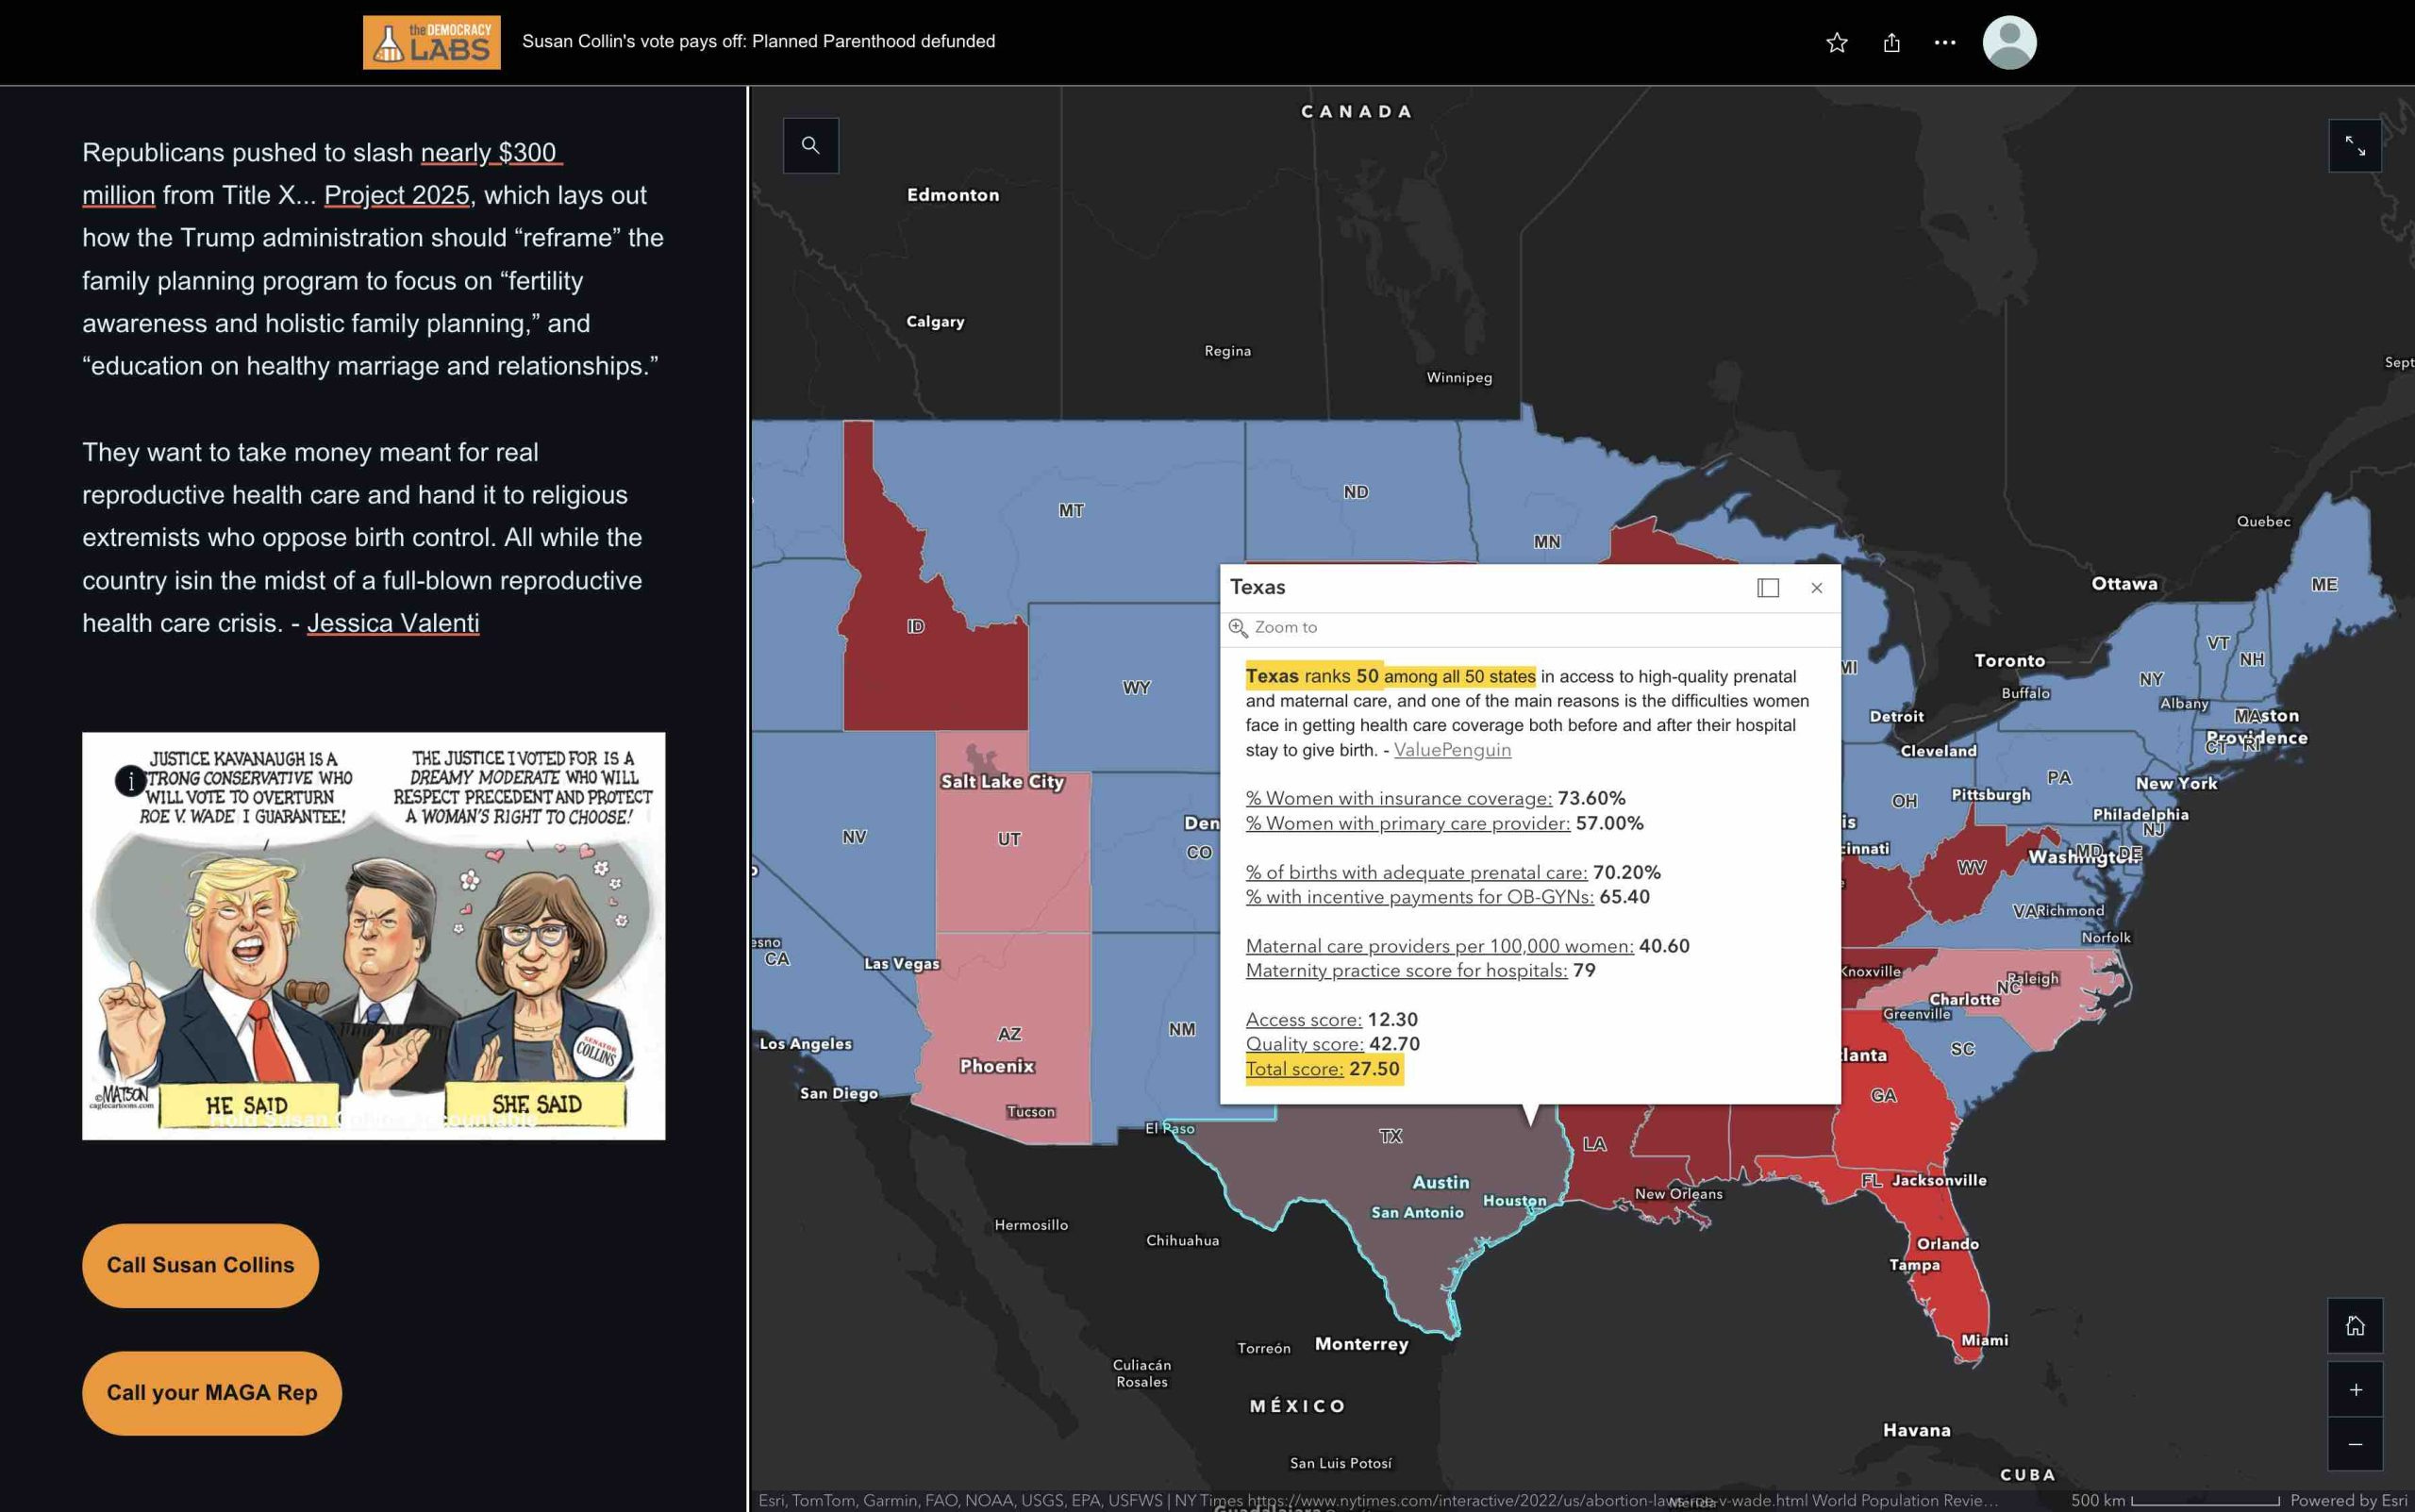Click the Call Susan Collins button
The width and height of the screenshot is (2415, 1512).
tap(200, 1265)
